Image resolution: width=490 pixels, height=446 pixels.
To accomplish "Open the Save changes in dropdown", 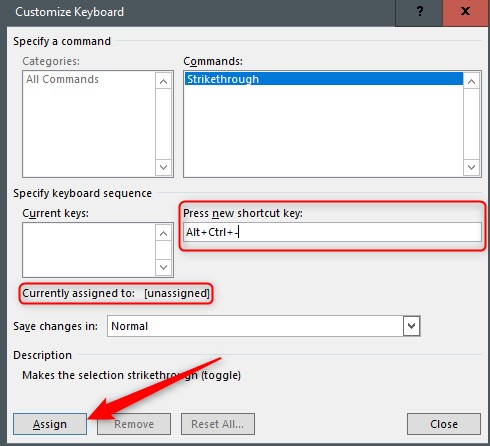I will 411,326.
